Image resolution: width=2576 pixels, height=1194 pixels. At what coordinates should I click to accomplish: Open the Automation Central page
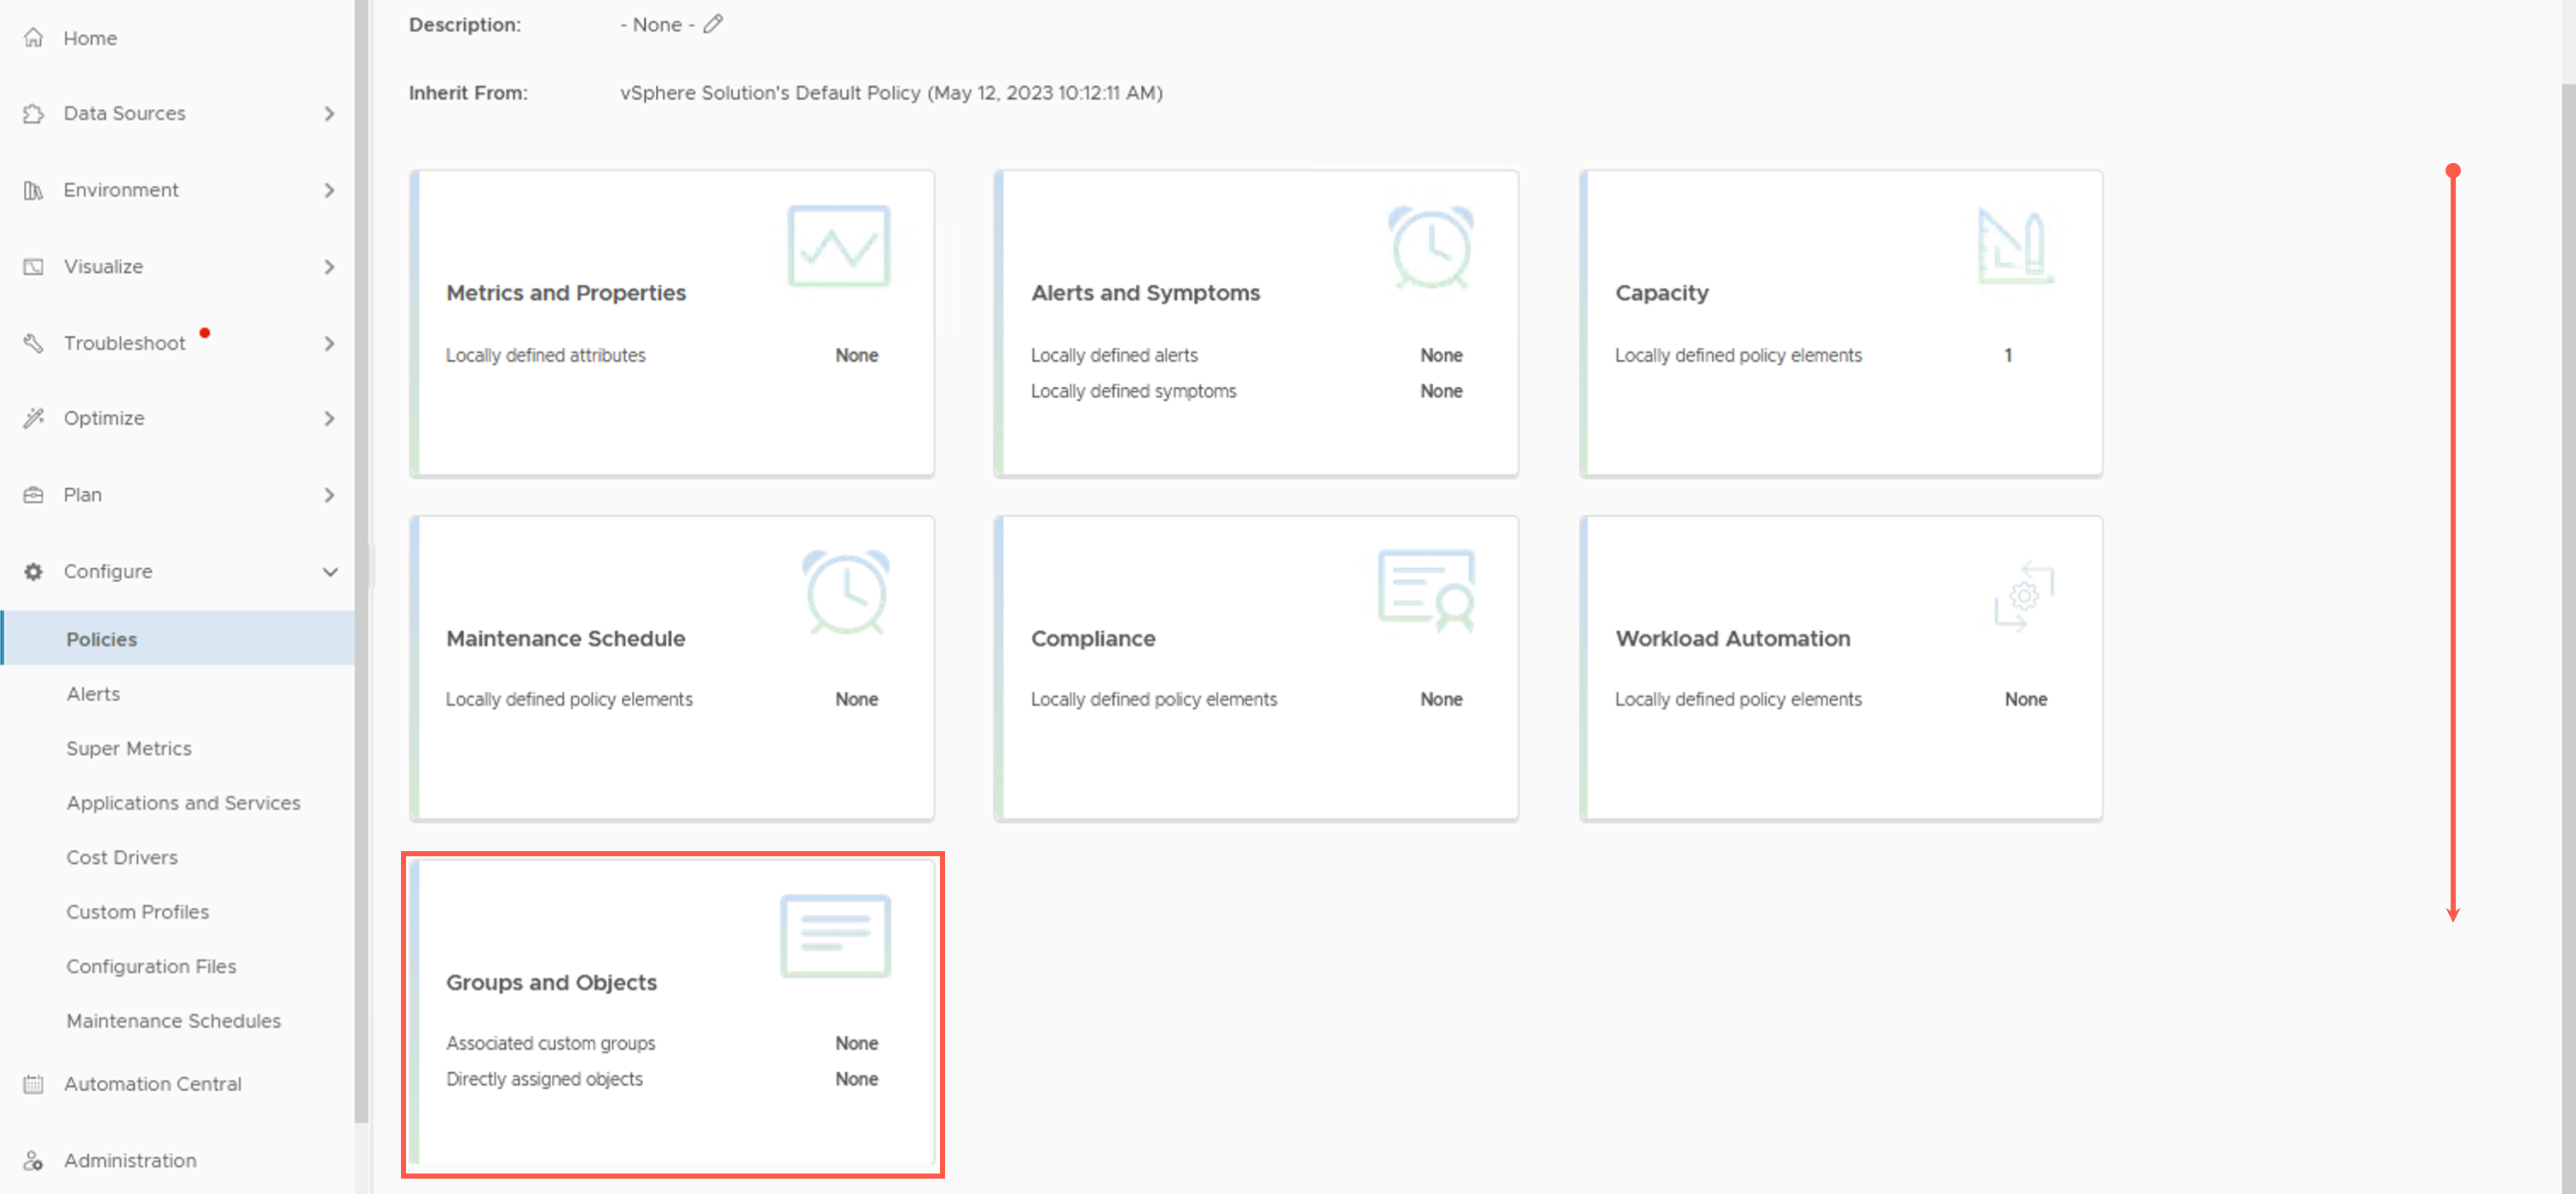pyautogui.click(x=152, y=1083)
